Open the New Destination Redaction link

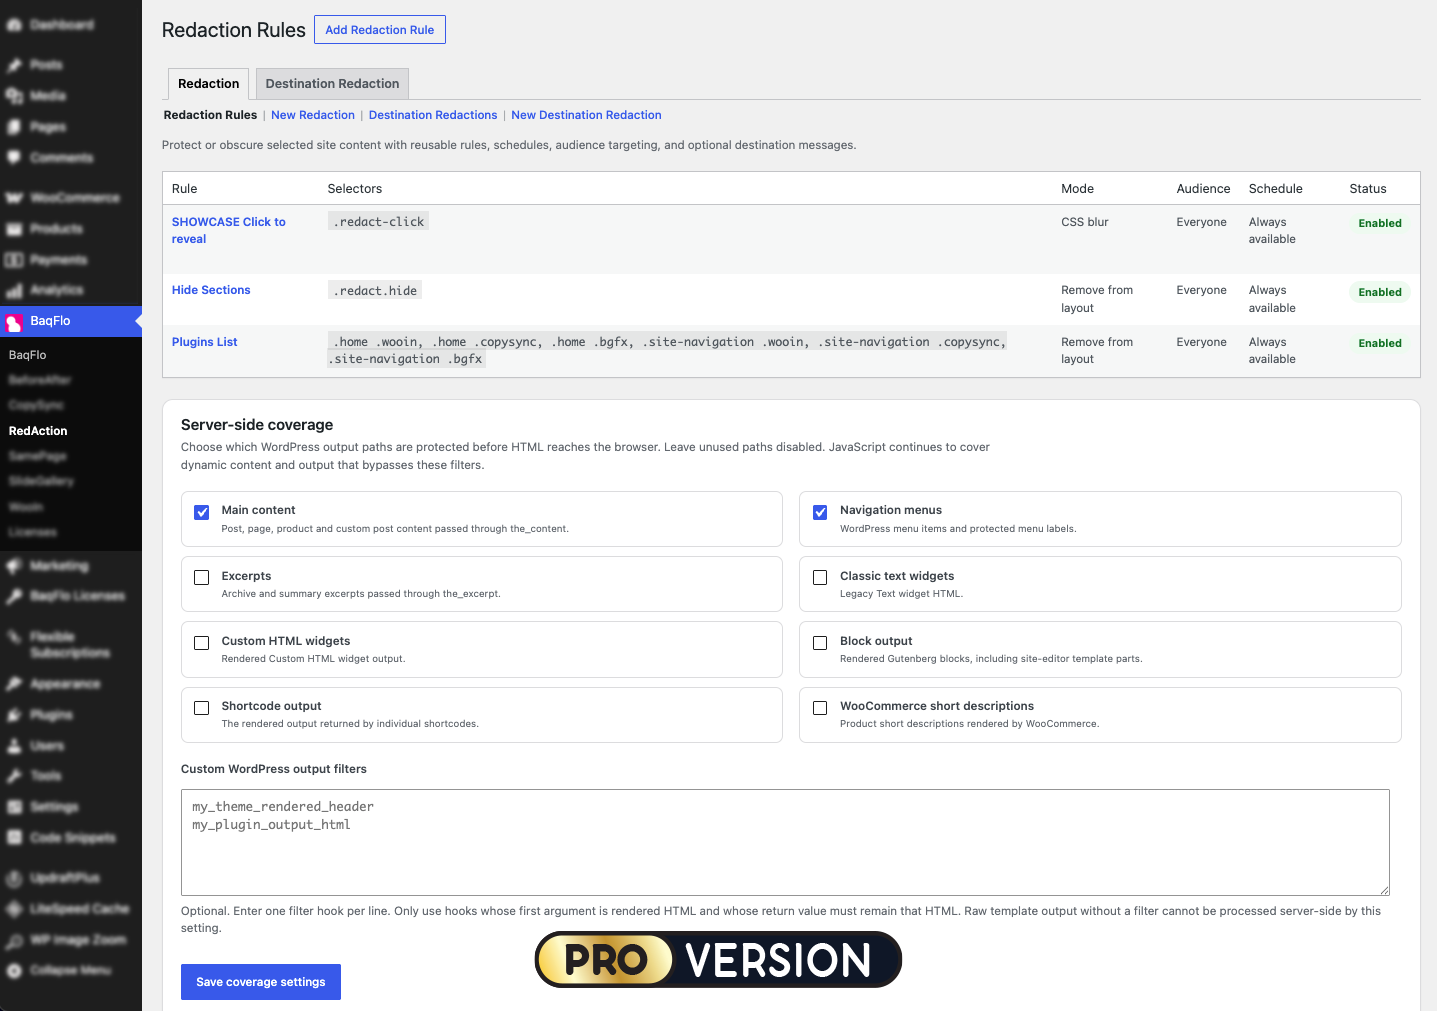[586, 115]
